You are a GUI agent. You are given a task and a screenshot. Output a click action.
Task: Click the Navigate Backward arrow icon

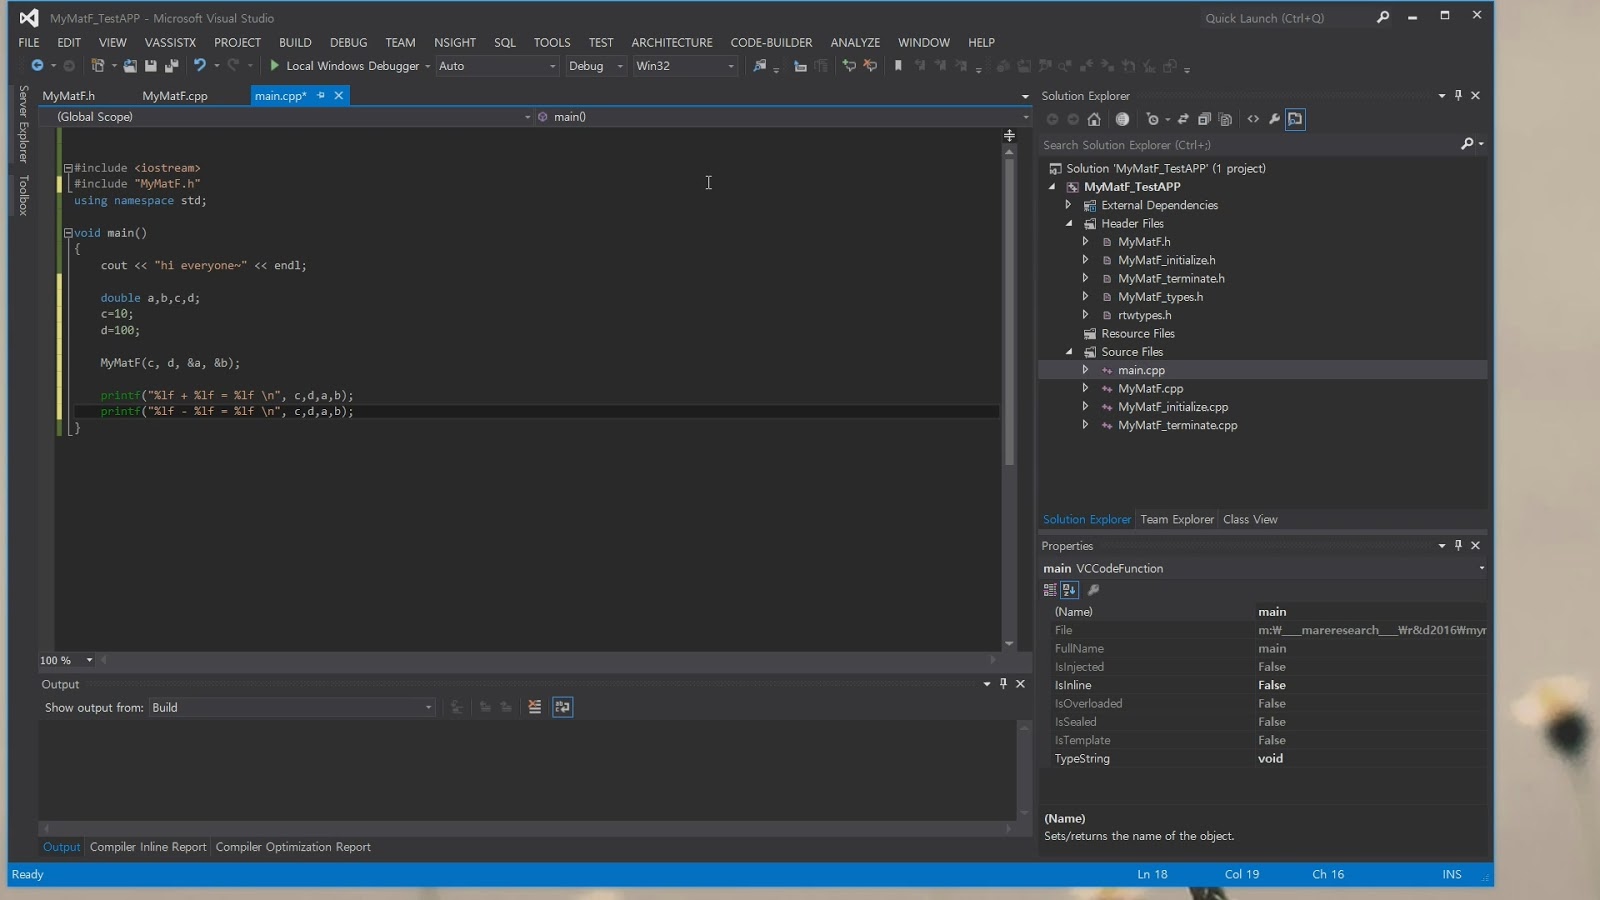click(37, 66)
